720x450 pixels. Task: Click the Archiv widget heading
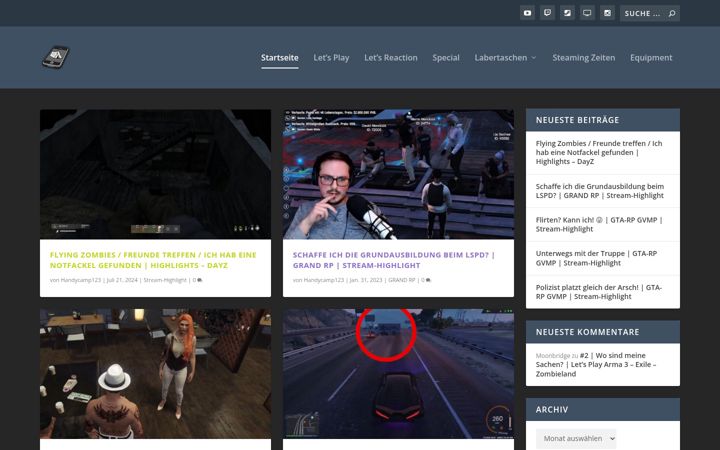click(x=551, y=410)
